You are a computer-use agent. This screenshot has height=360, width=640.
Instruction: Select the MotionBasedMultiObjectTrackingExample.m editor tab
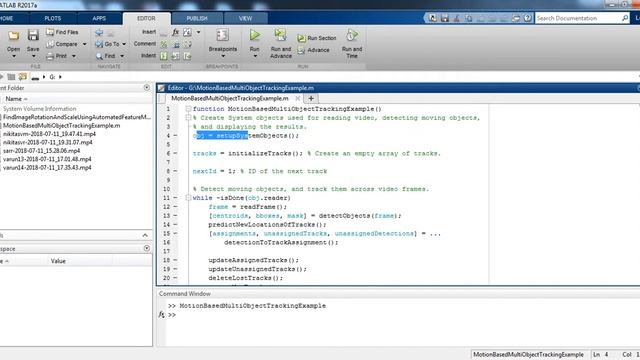pos(230,98)
